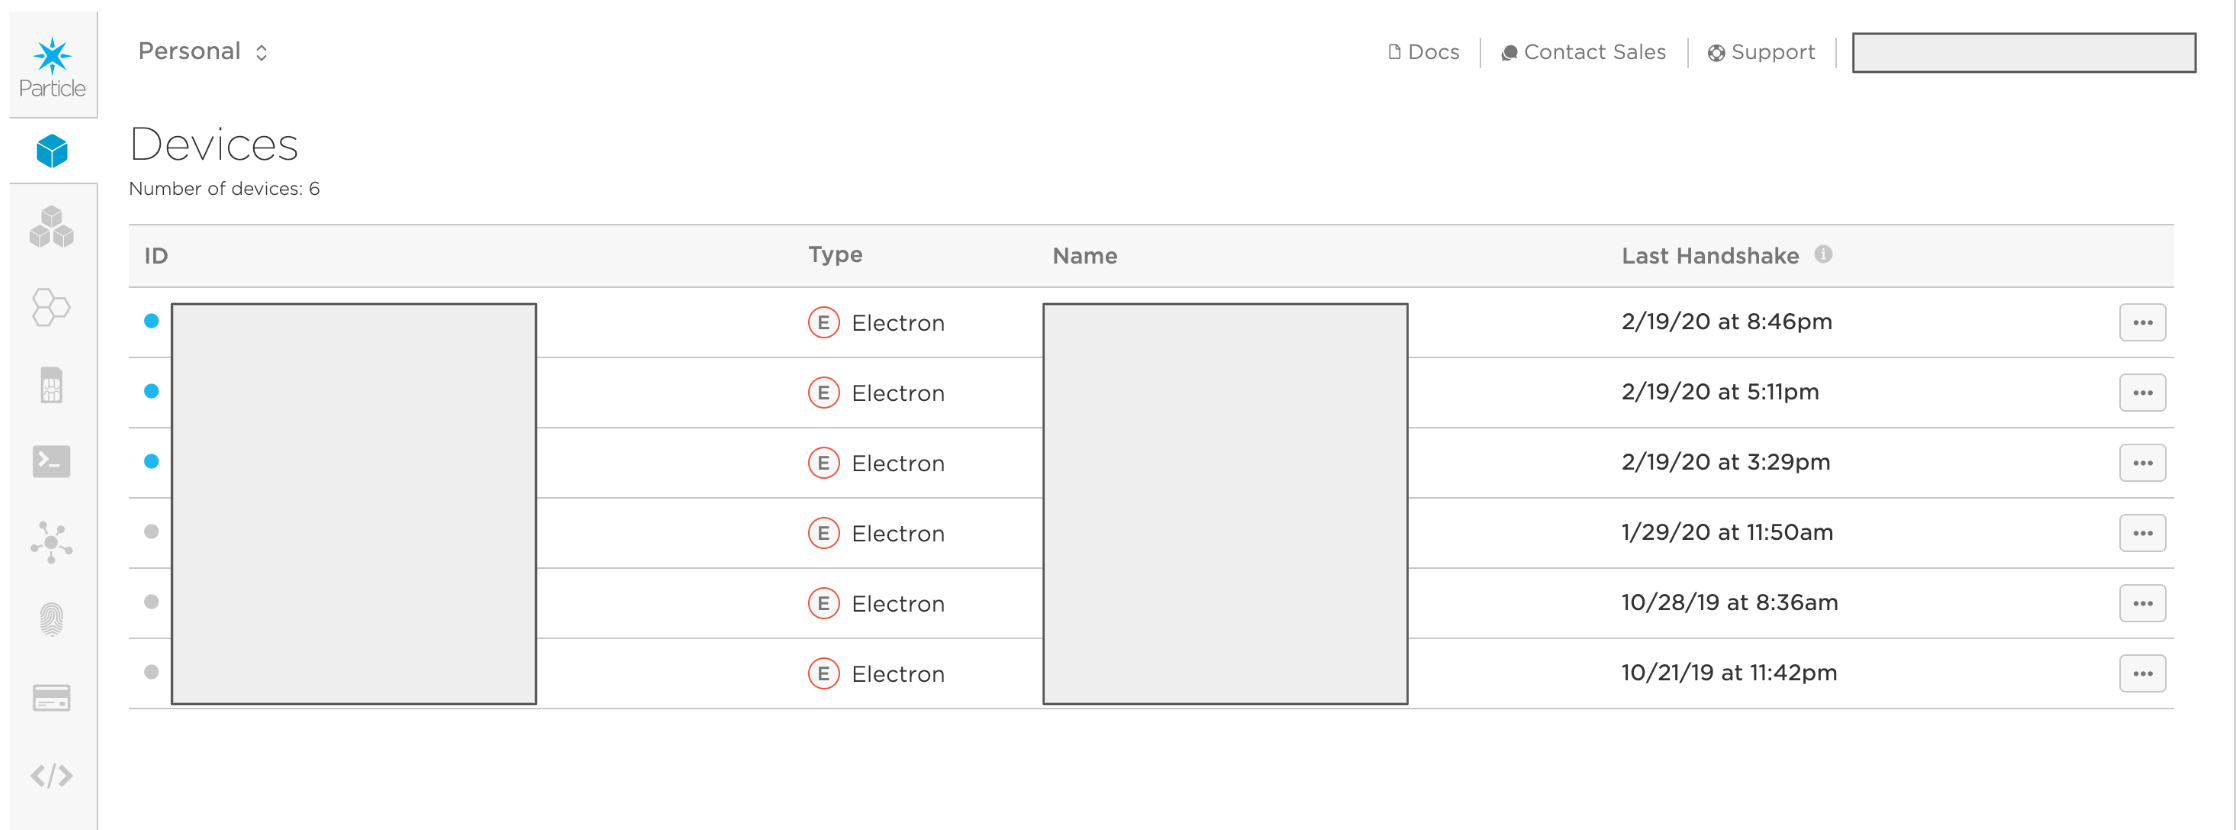Open the Docs link
The height and width of the screenshot is (830, 2236).
[x=1424, y=52]
